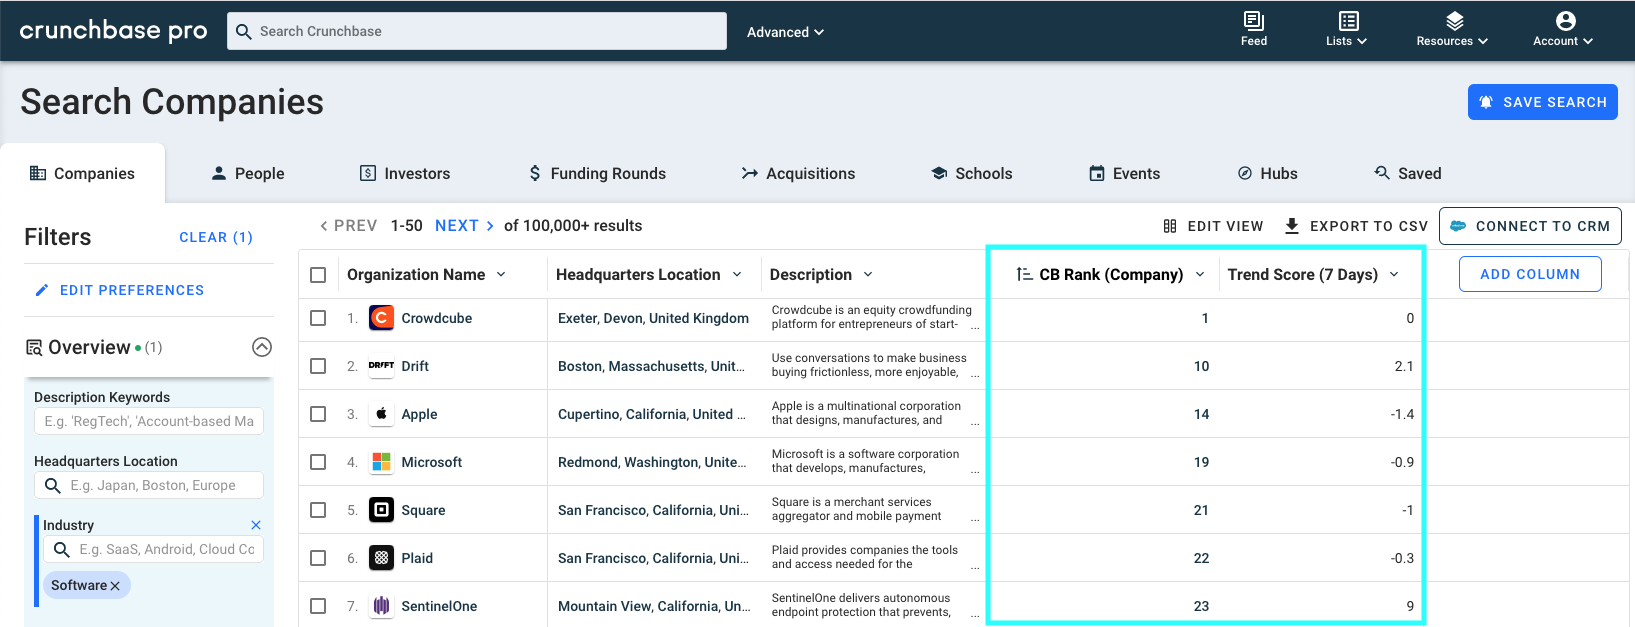Screen dimensions: 1635x627
Task: Go to the Next page of results
Action: (x=465, y=226)
